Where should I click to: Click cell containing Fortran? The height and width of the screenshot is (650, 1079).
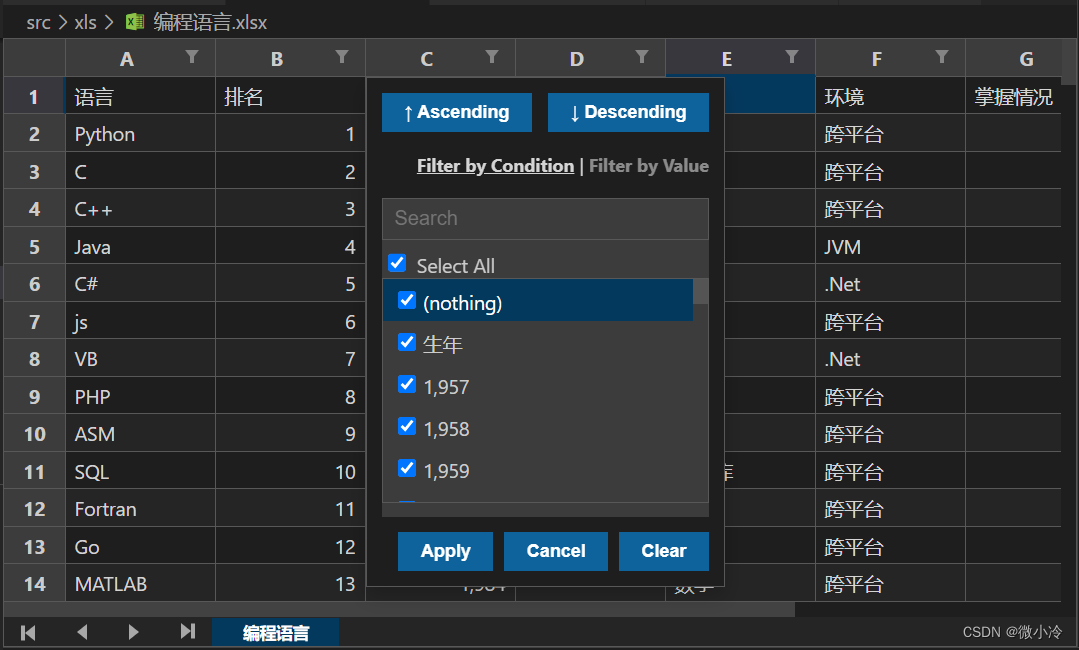coord(140,509)
